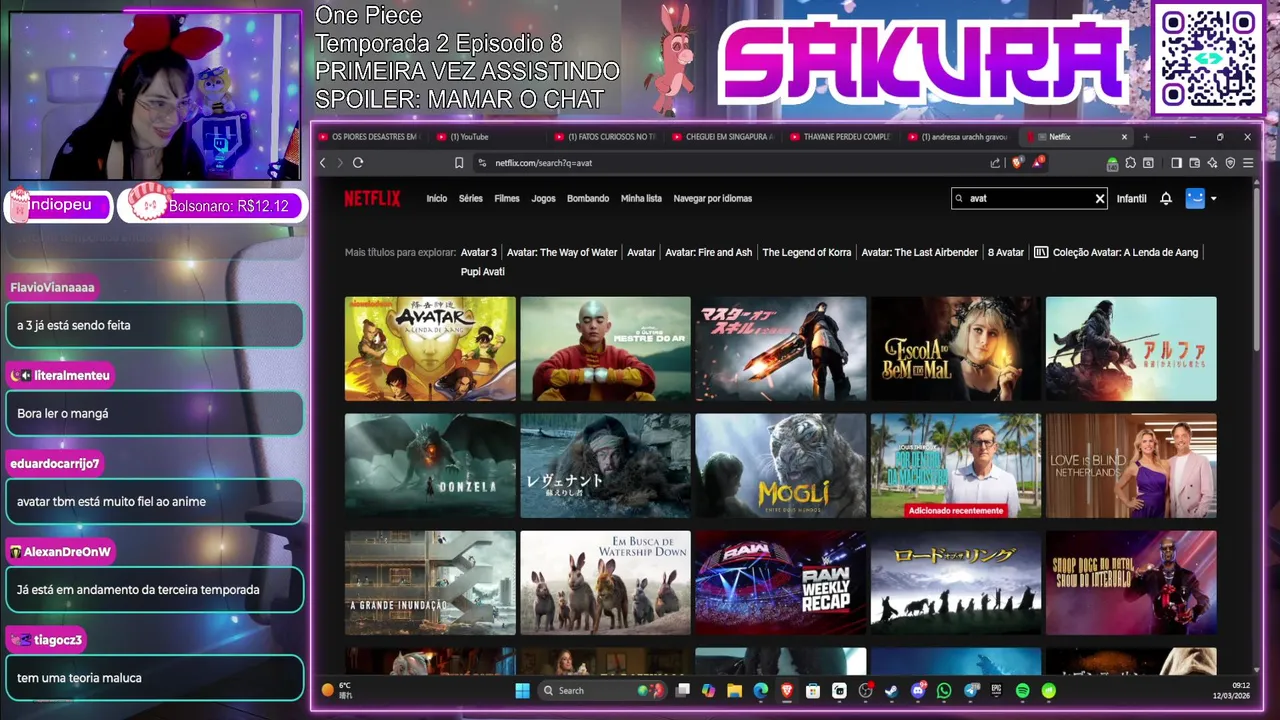The height and width of the screenshot is (720, 1280).
Task: Open Spotify from the taskbar
Action: pyautogui.click(x=1023, y=690)
